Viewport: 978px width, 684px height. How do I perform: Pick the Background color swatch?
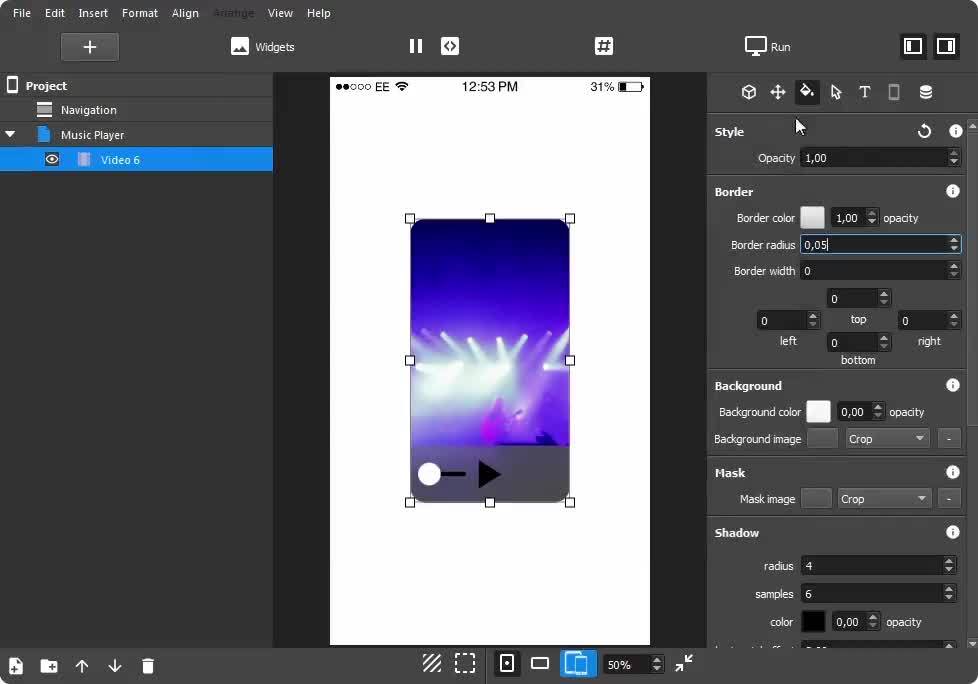tap(818, 412)
